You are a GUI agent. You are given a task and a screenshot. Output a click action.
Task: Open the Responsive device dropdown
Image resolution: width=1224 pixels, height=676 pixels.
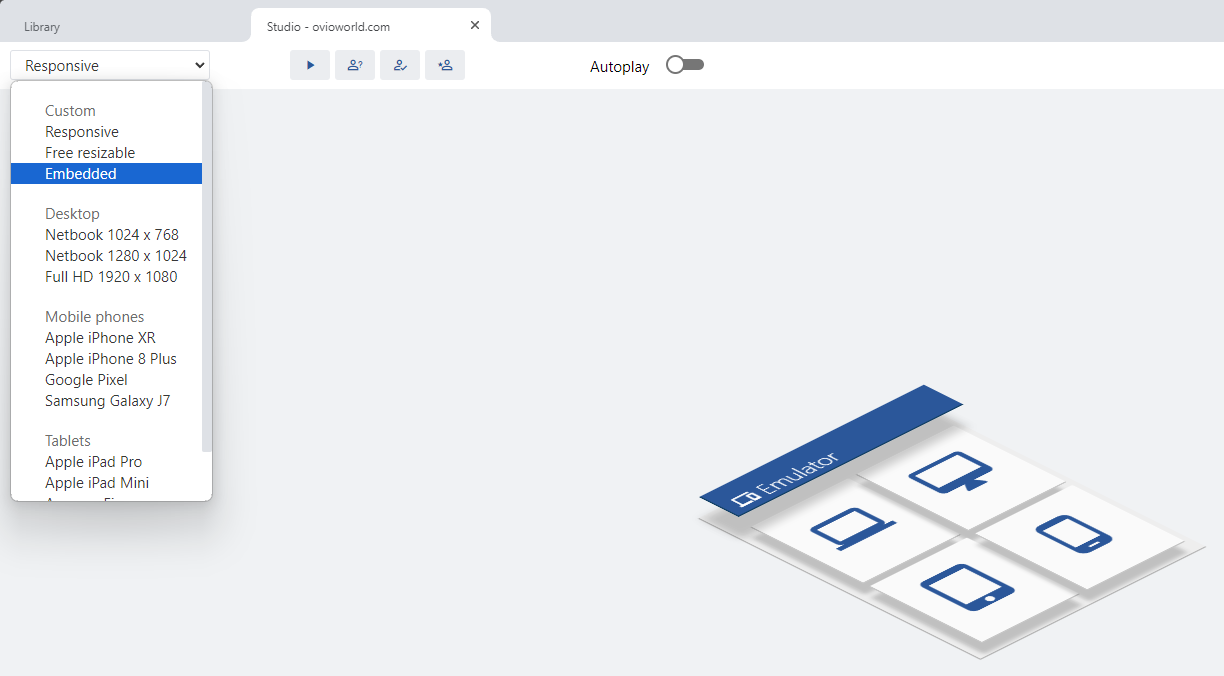(110, 65)
